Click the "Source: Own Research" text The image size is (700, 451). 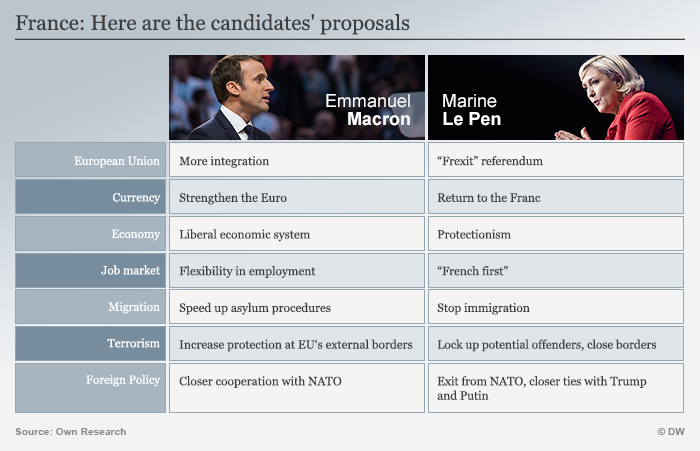(x=71, y=432)
